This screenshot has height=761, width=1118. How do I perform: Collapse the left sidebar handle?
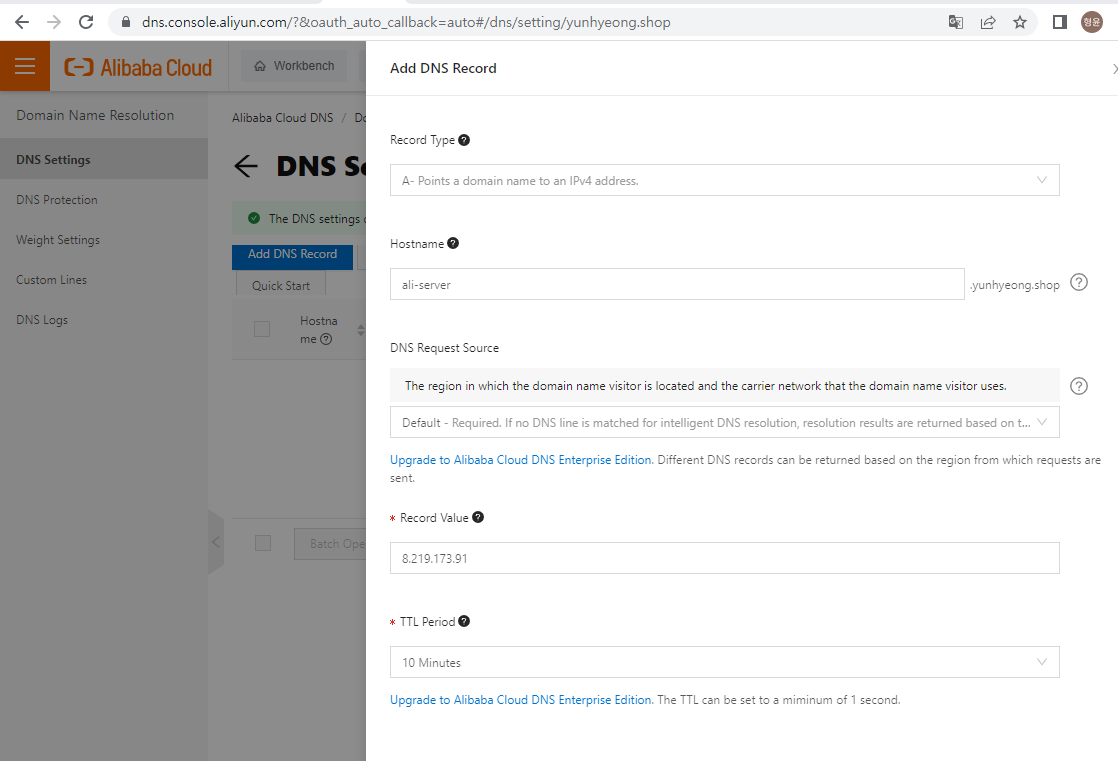pos(216,542)
